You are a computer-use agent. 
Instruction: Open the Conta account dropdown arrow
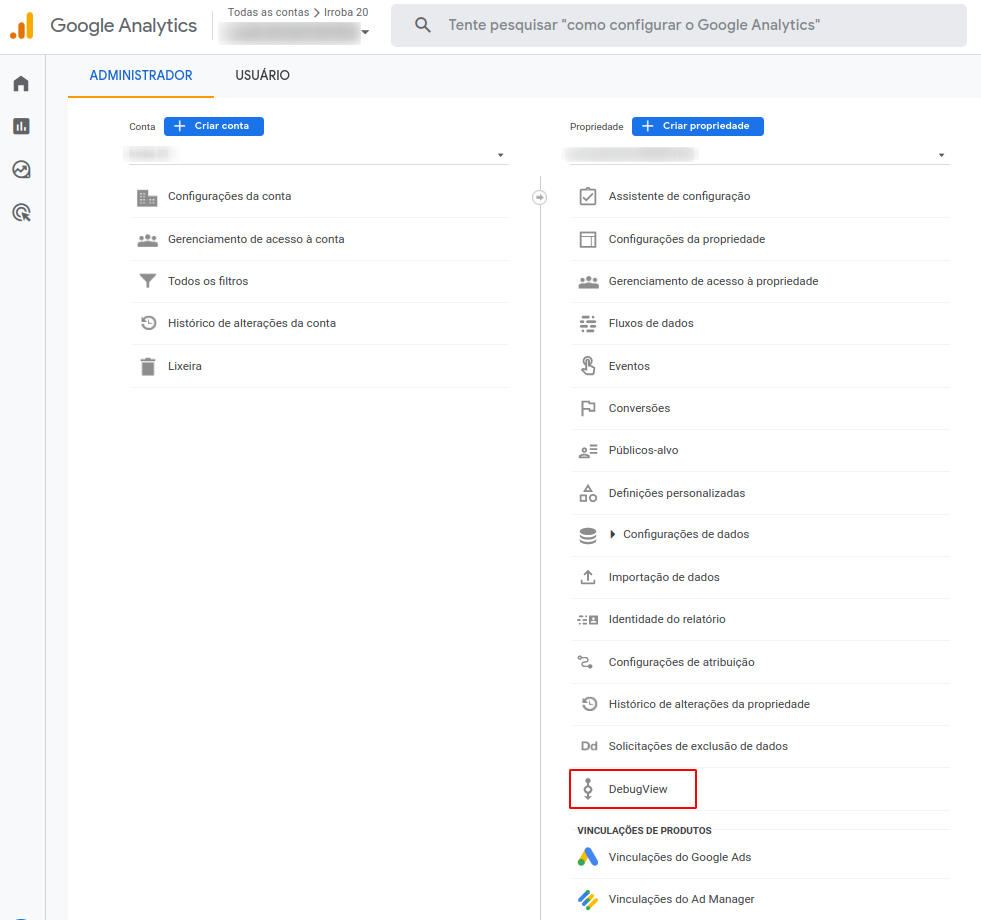tap(501, 155)
